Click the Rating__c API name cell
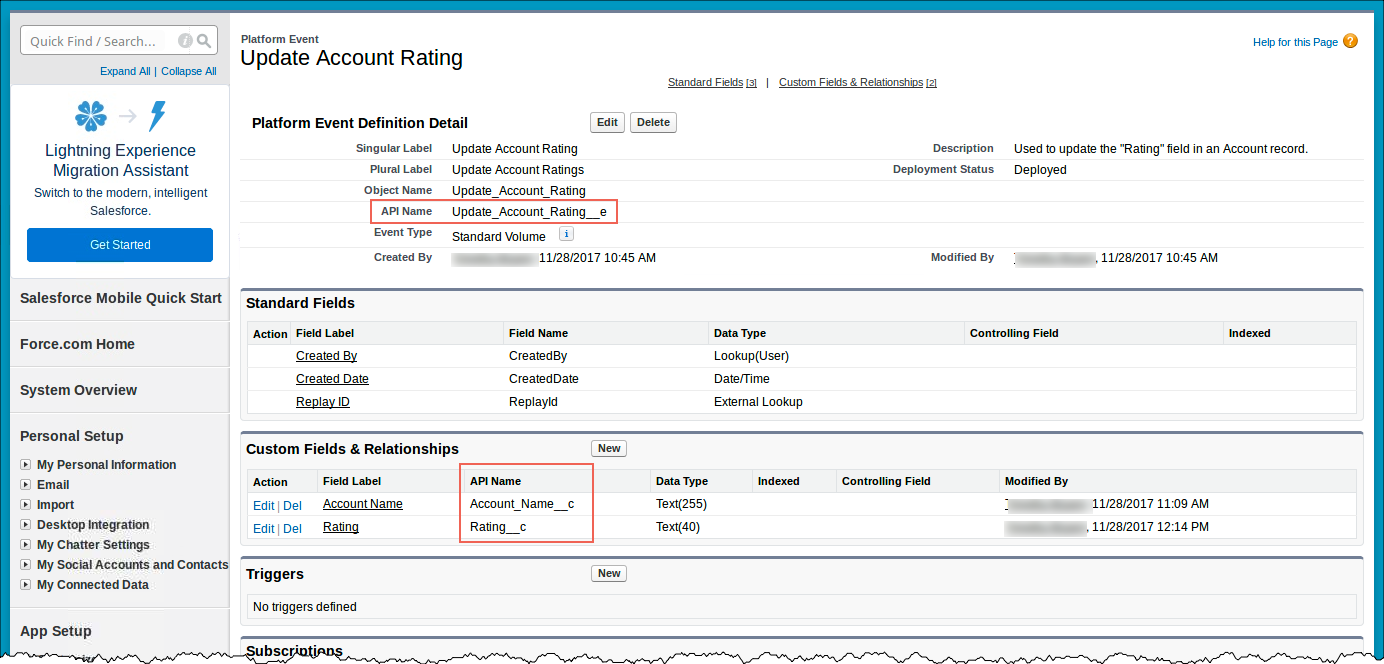1384x664 pixels. (498, 527)
